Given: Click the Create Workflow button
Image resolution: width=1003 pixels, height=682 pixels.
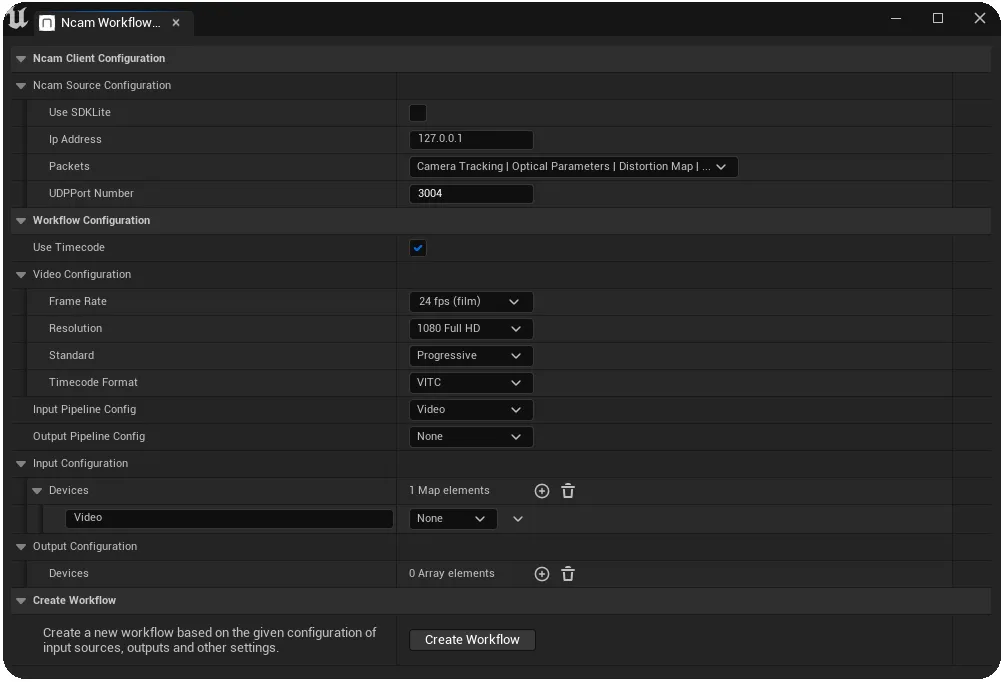Looking at the screenshot, I should 472,640.
